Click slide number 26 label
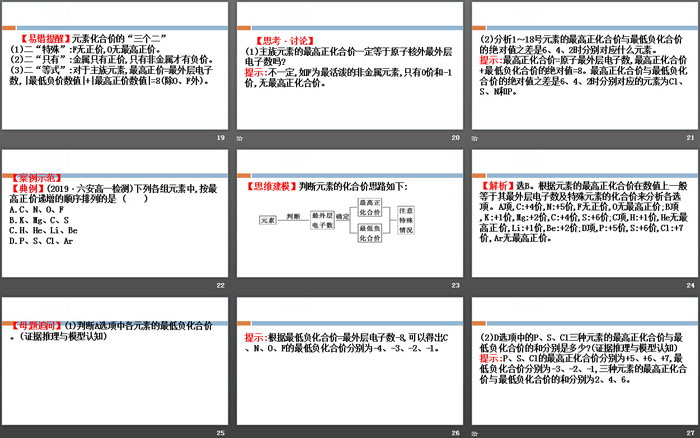This screenshot has height=438, width=700. (x=455, y=433)
